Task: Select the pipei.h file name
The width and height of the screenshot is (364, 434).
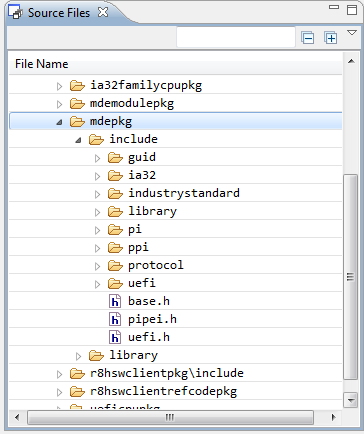Action: point(152,320)
